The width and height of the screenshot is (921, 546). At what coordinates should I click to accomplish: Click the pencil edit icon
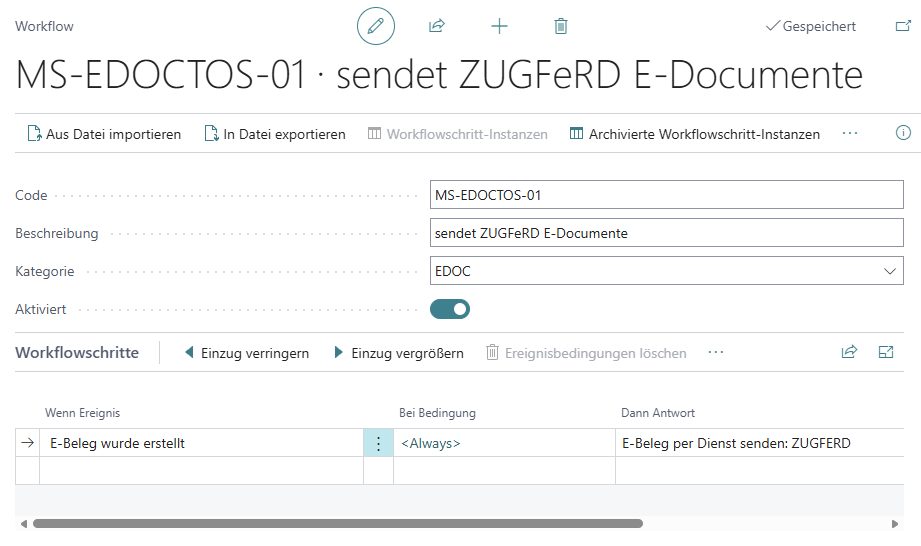pyautogui.click(x=376, y=26)
